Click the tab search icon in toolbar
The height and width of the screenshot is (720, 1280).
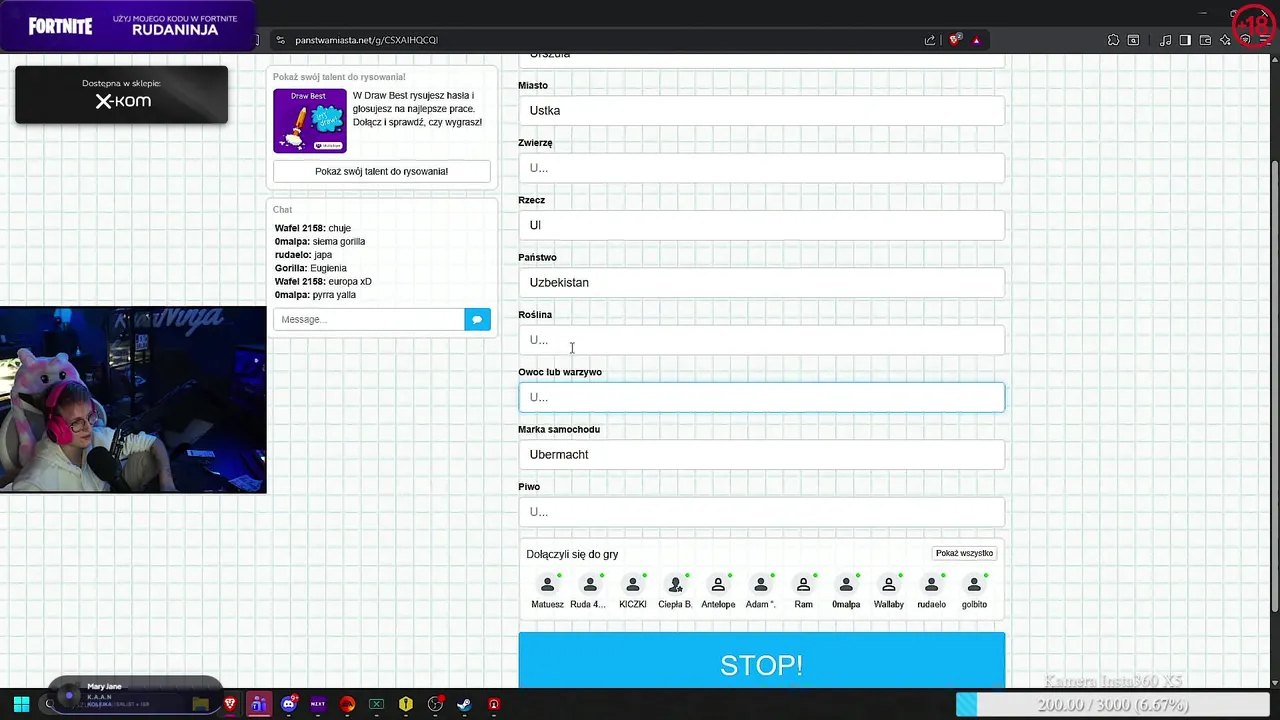click(1133, 40)
